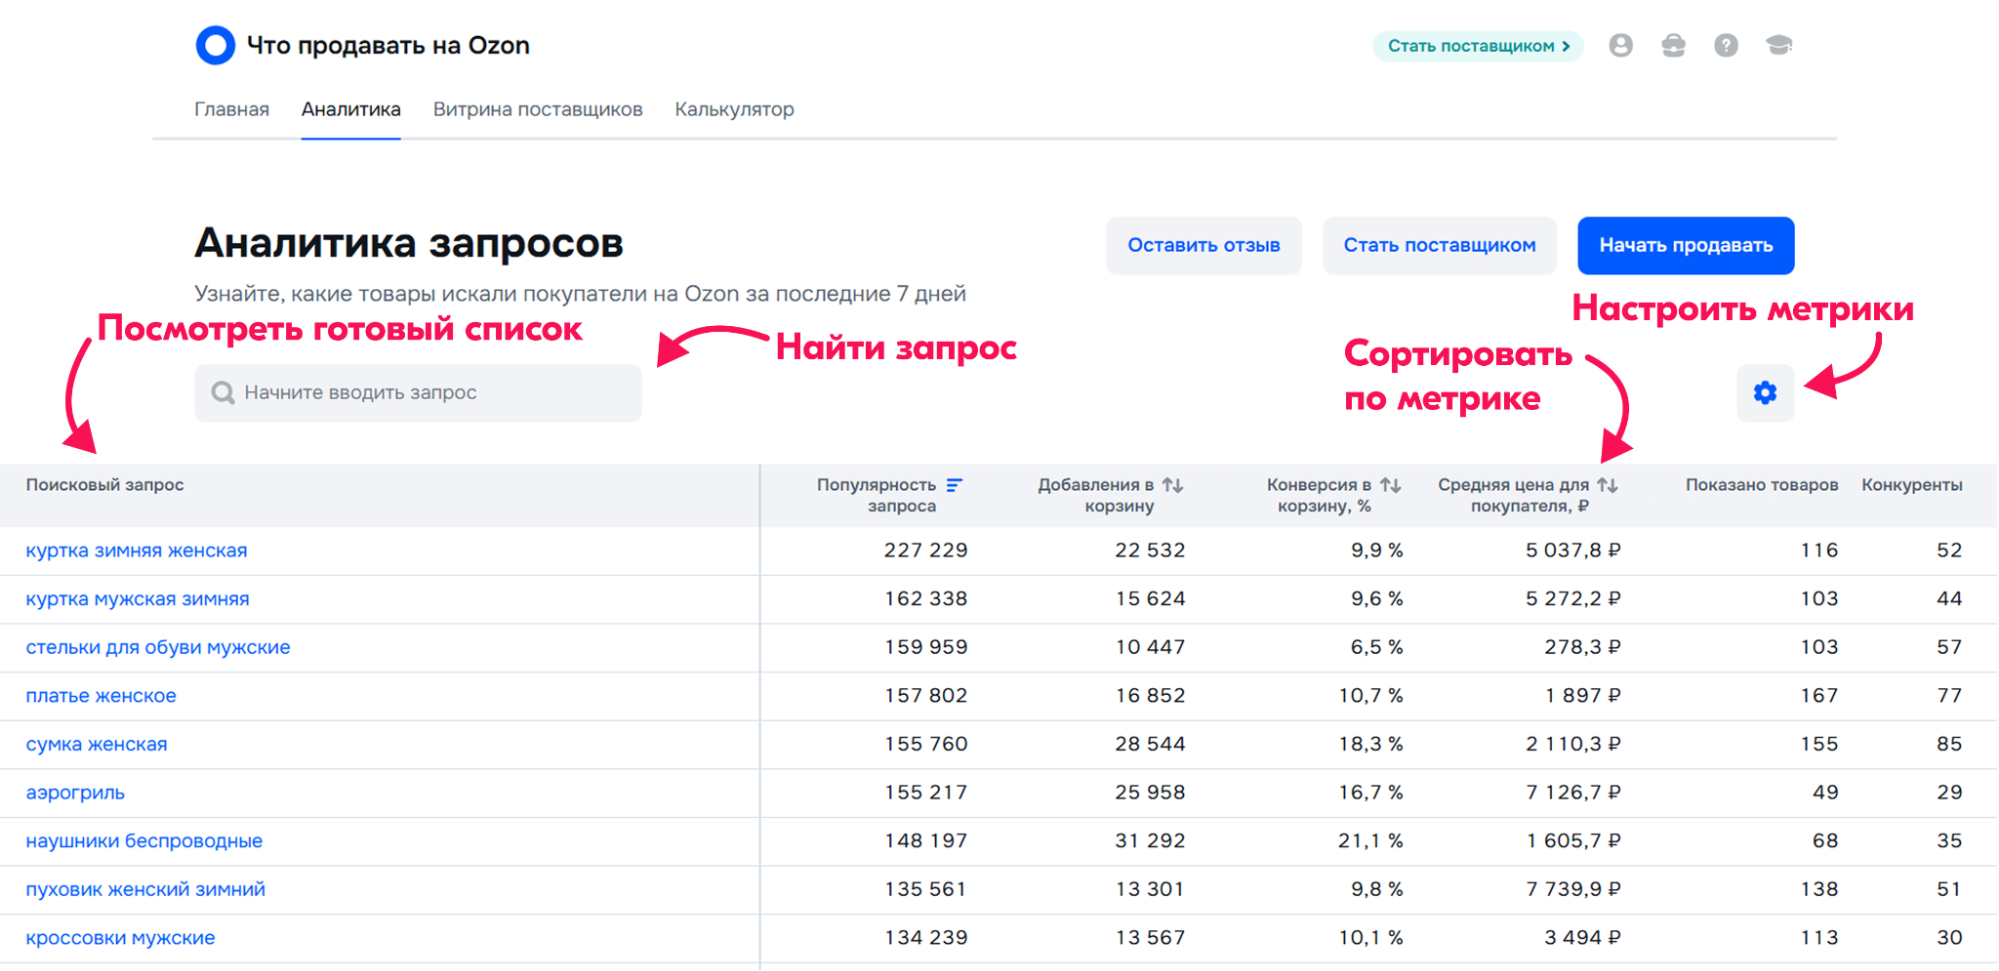Viewport: 1999px width, 971px height.
Task: Sort by average buyer price arrows
Action: click(x=1607, y=485)
